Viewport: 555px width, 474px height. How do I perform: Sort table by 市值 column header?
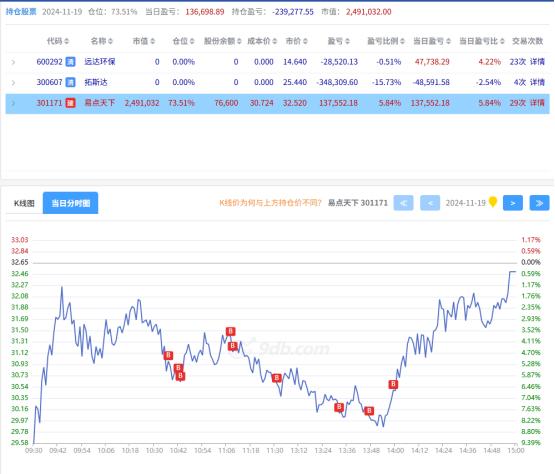click(x=144, y=41)
